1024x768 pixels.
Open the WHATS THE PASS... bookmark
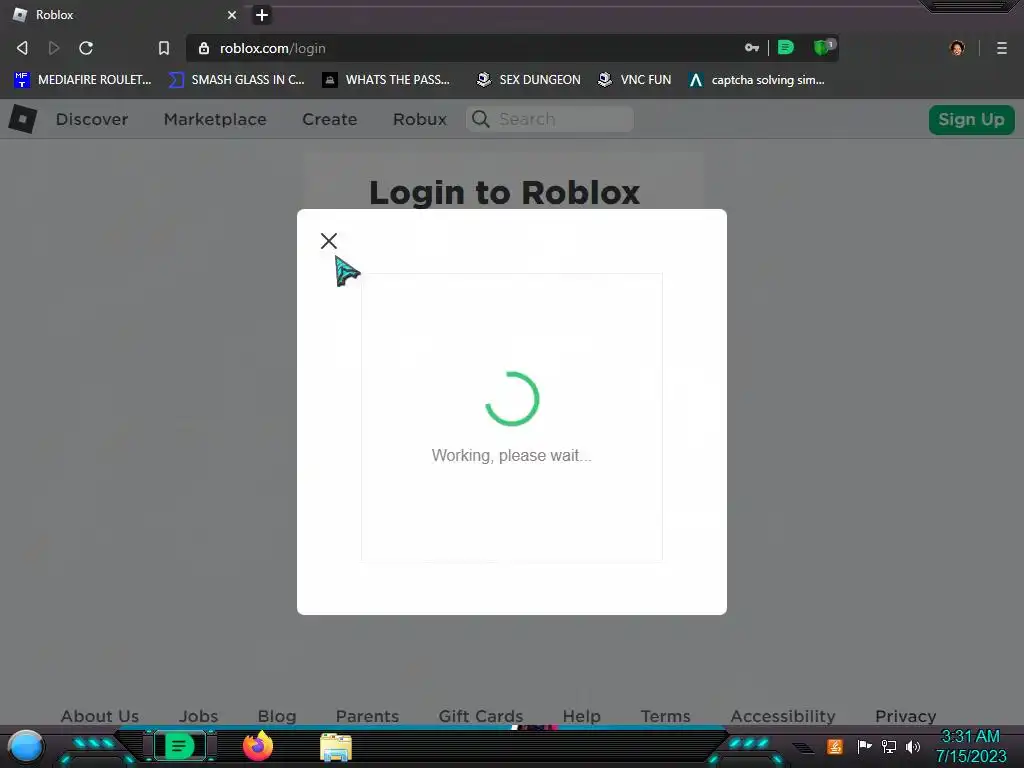(x=386, y=80)
